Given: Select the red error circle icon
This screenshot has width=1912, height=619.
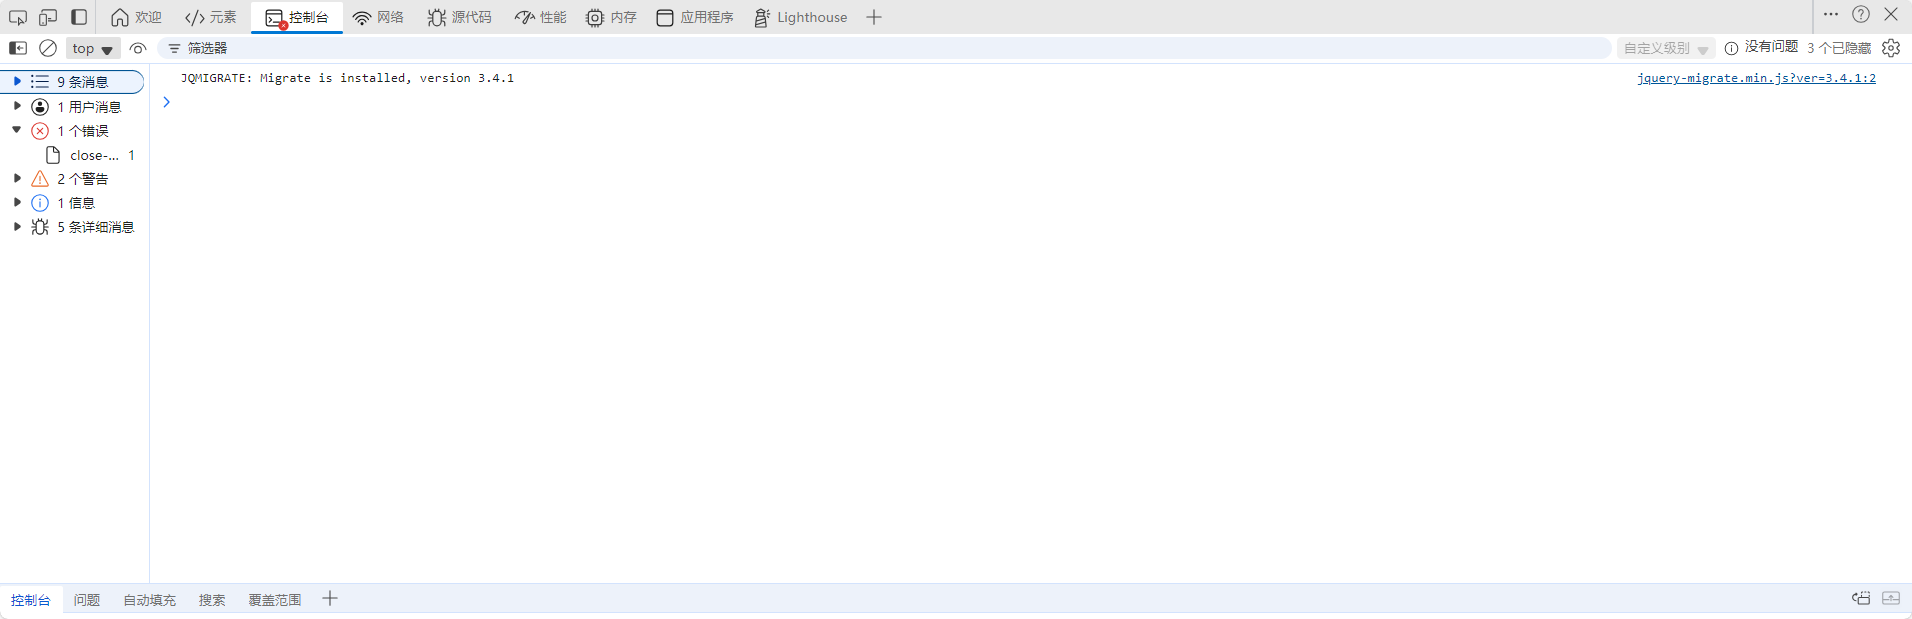Looking at the screenshot, I should point(40,131).
